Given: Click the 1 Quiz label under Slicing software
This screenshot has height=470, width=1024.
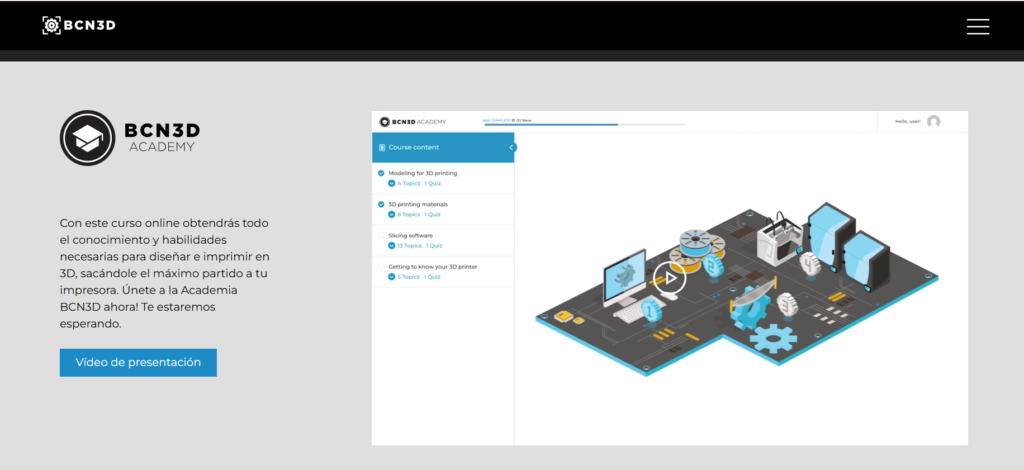Looking at the screenshot, I should tap(434, 246).
